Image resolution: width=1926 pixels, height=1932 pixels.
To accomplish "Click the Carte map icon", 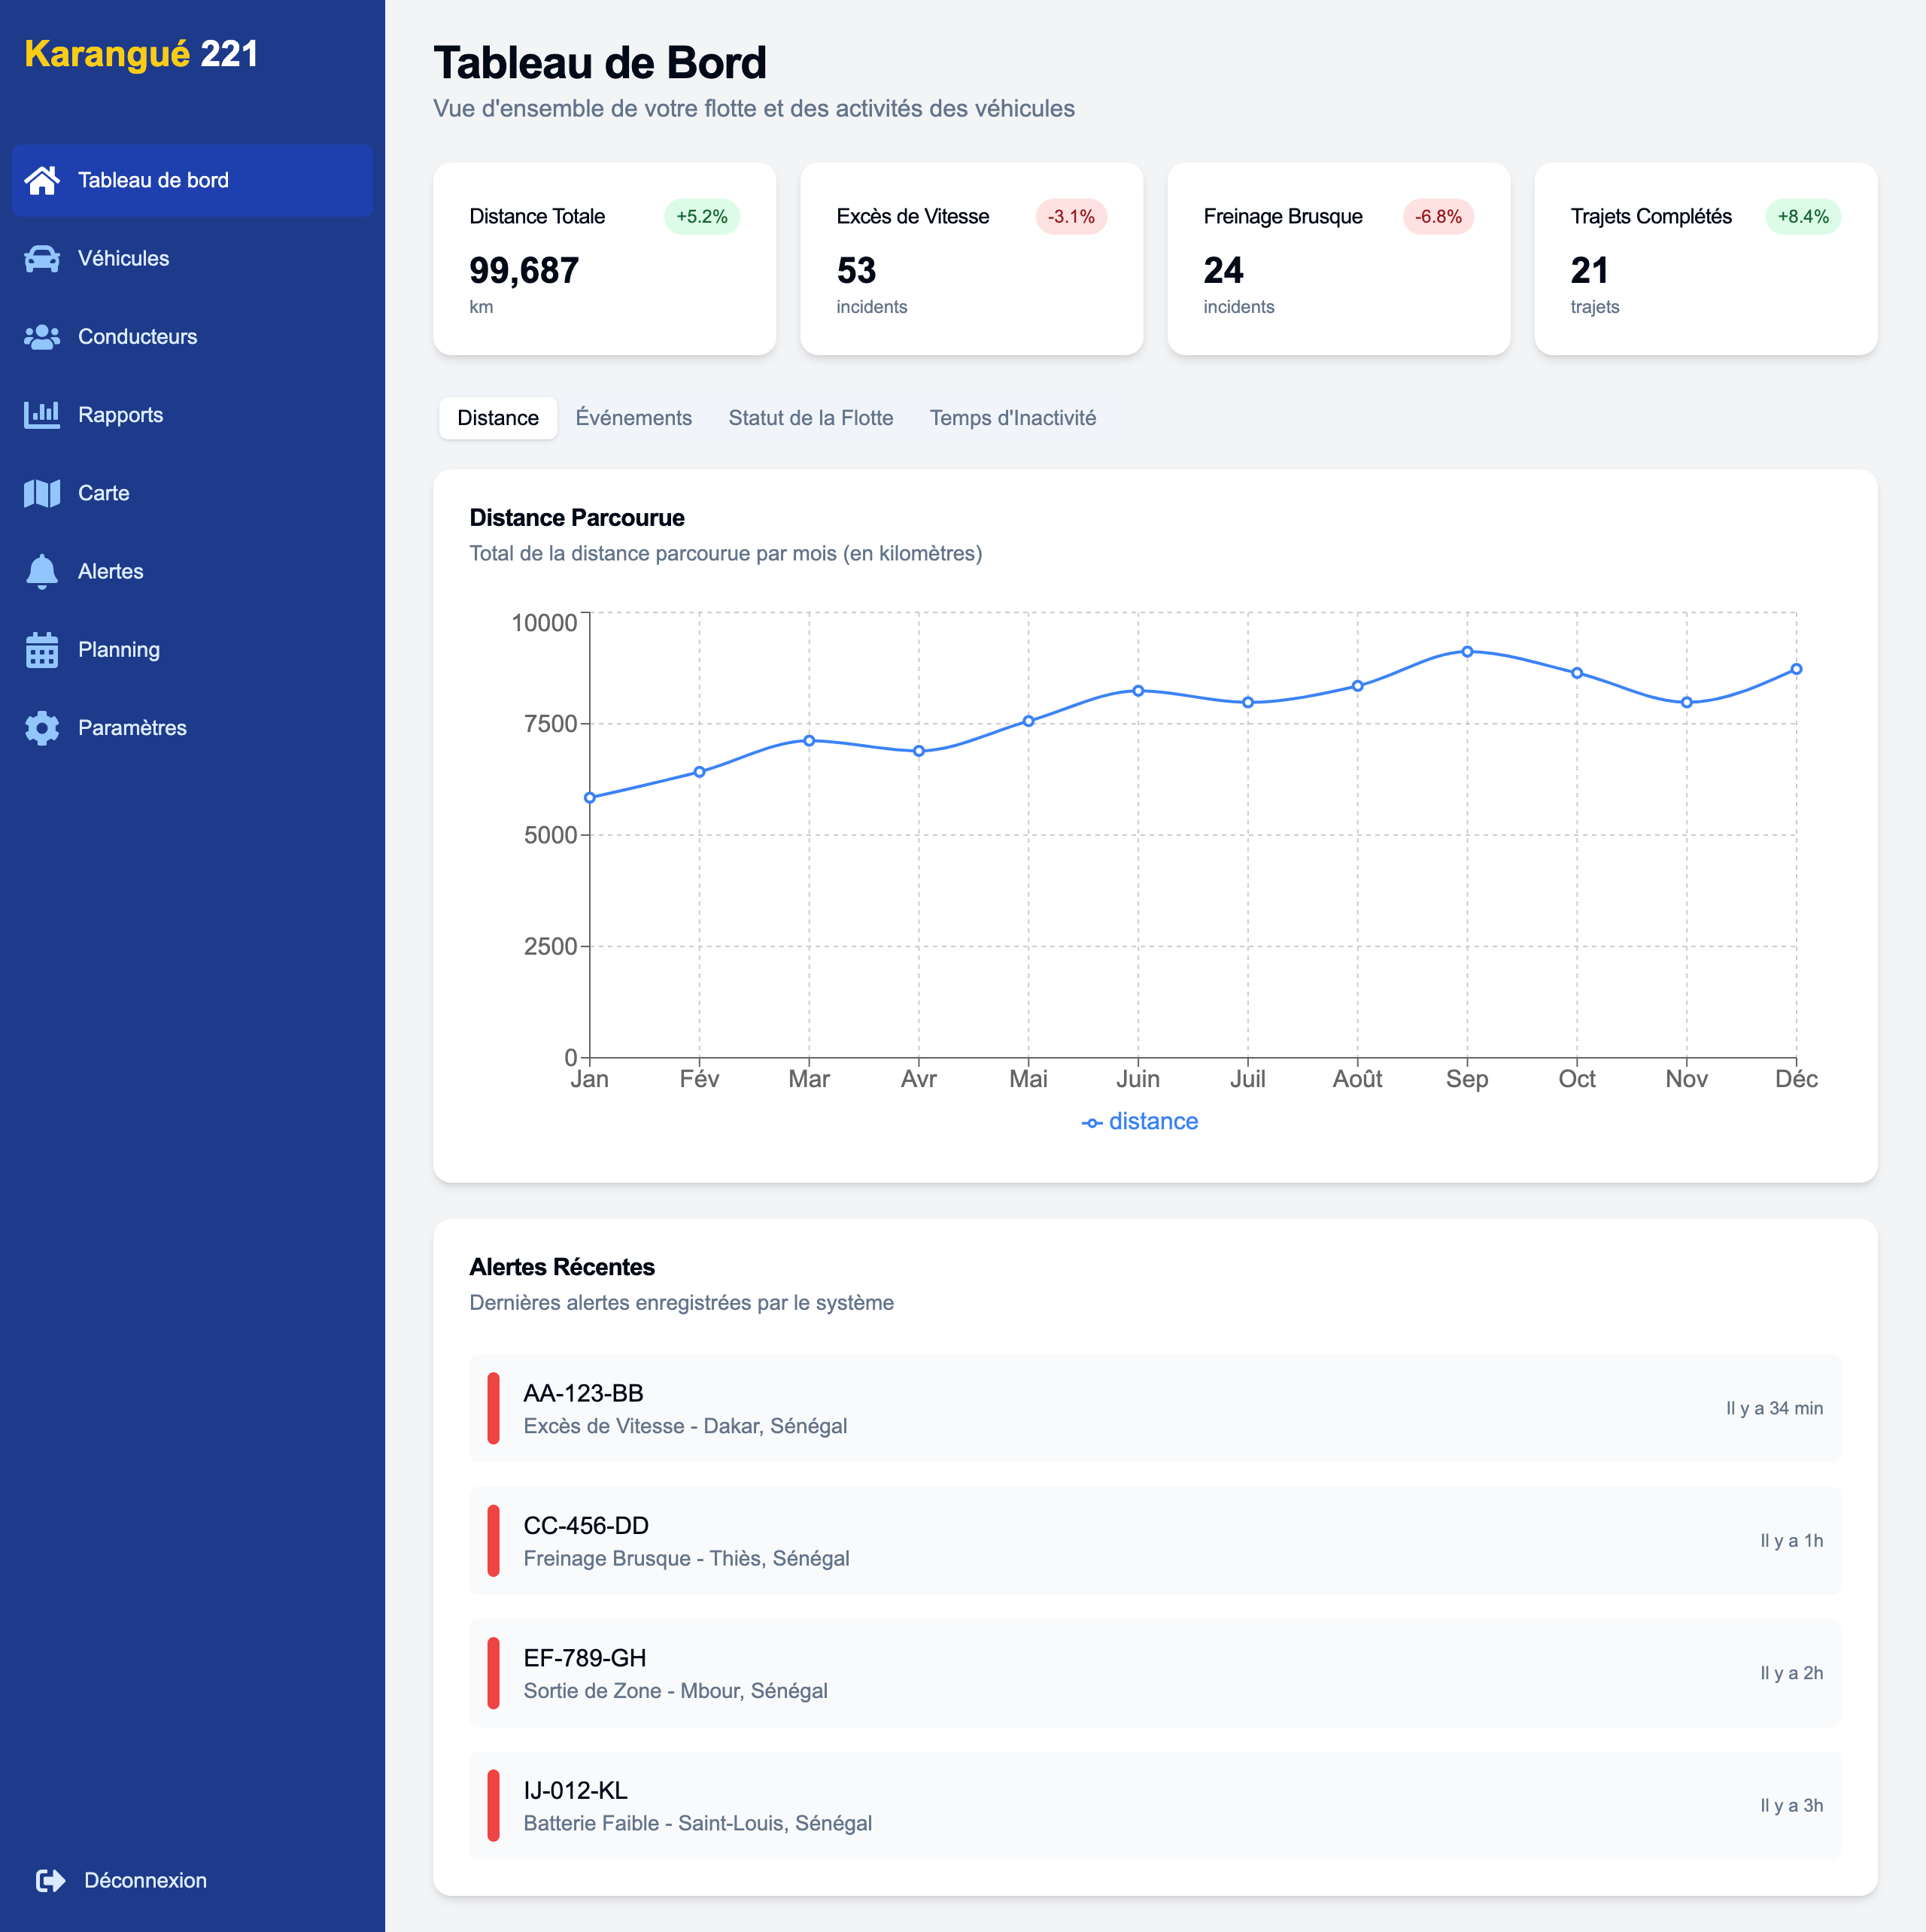I will pos(42,493).
